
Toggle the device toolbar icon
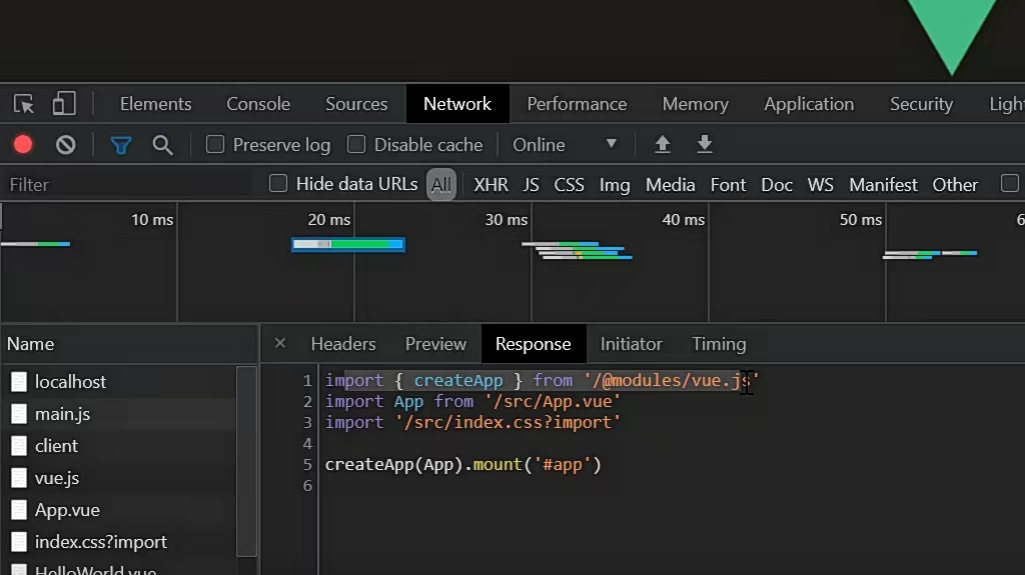click(x=64, y=104)
